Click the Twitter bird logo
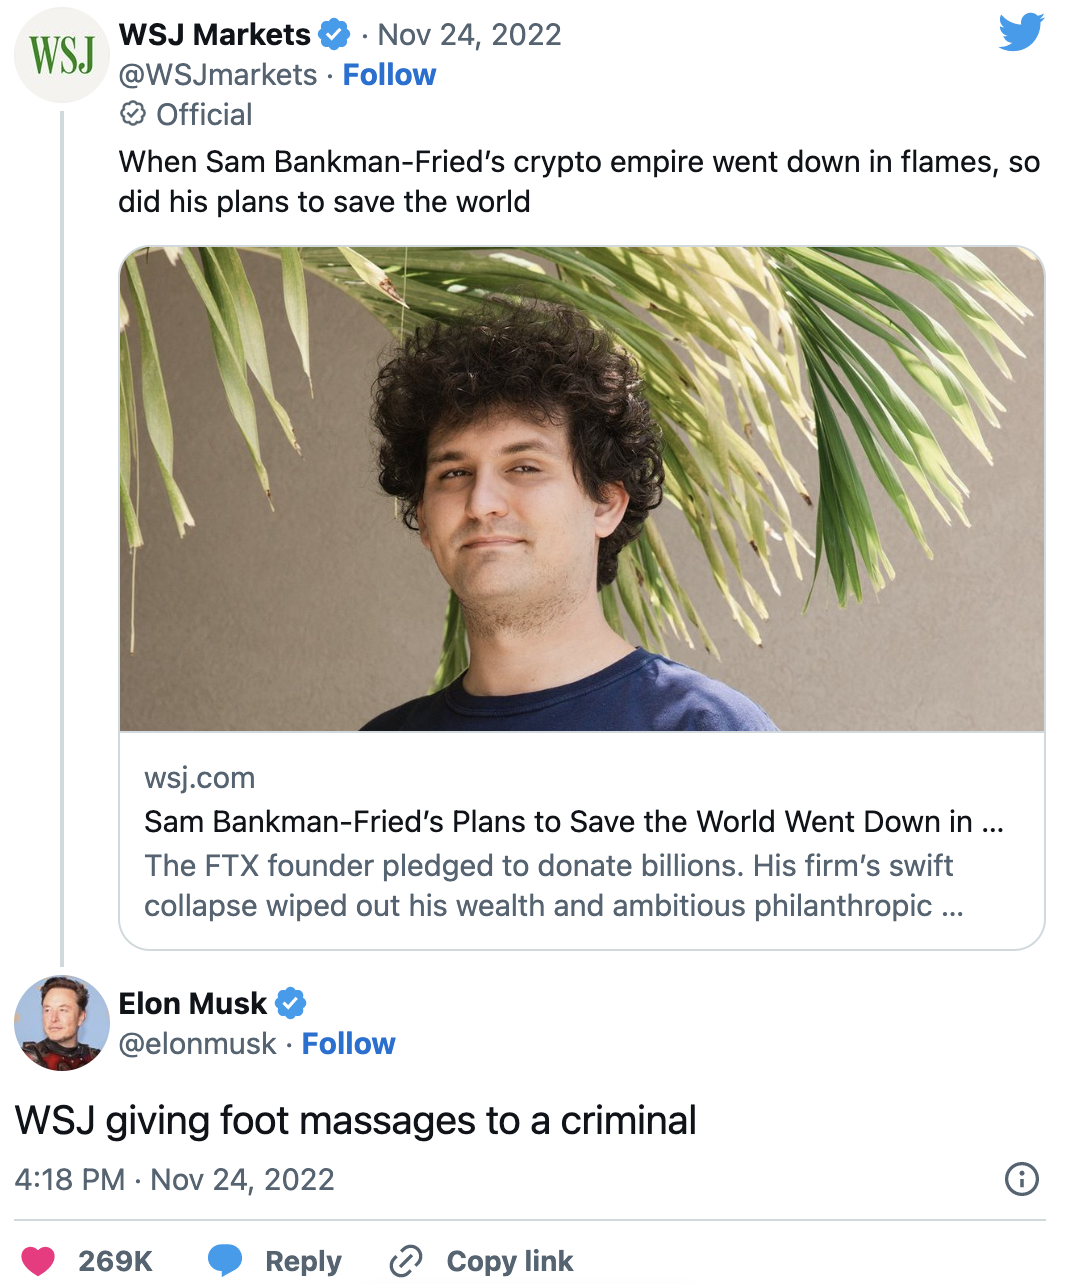The height and width of the screenshot is (1284, 1068). coord(1021,32)
